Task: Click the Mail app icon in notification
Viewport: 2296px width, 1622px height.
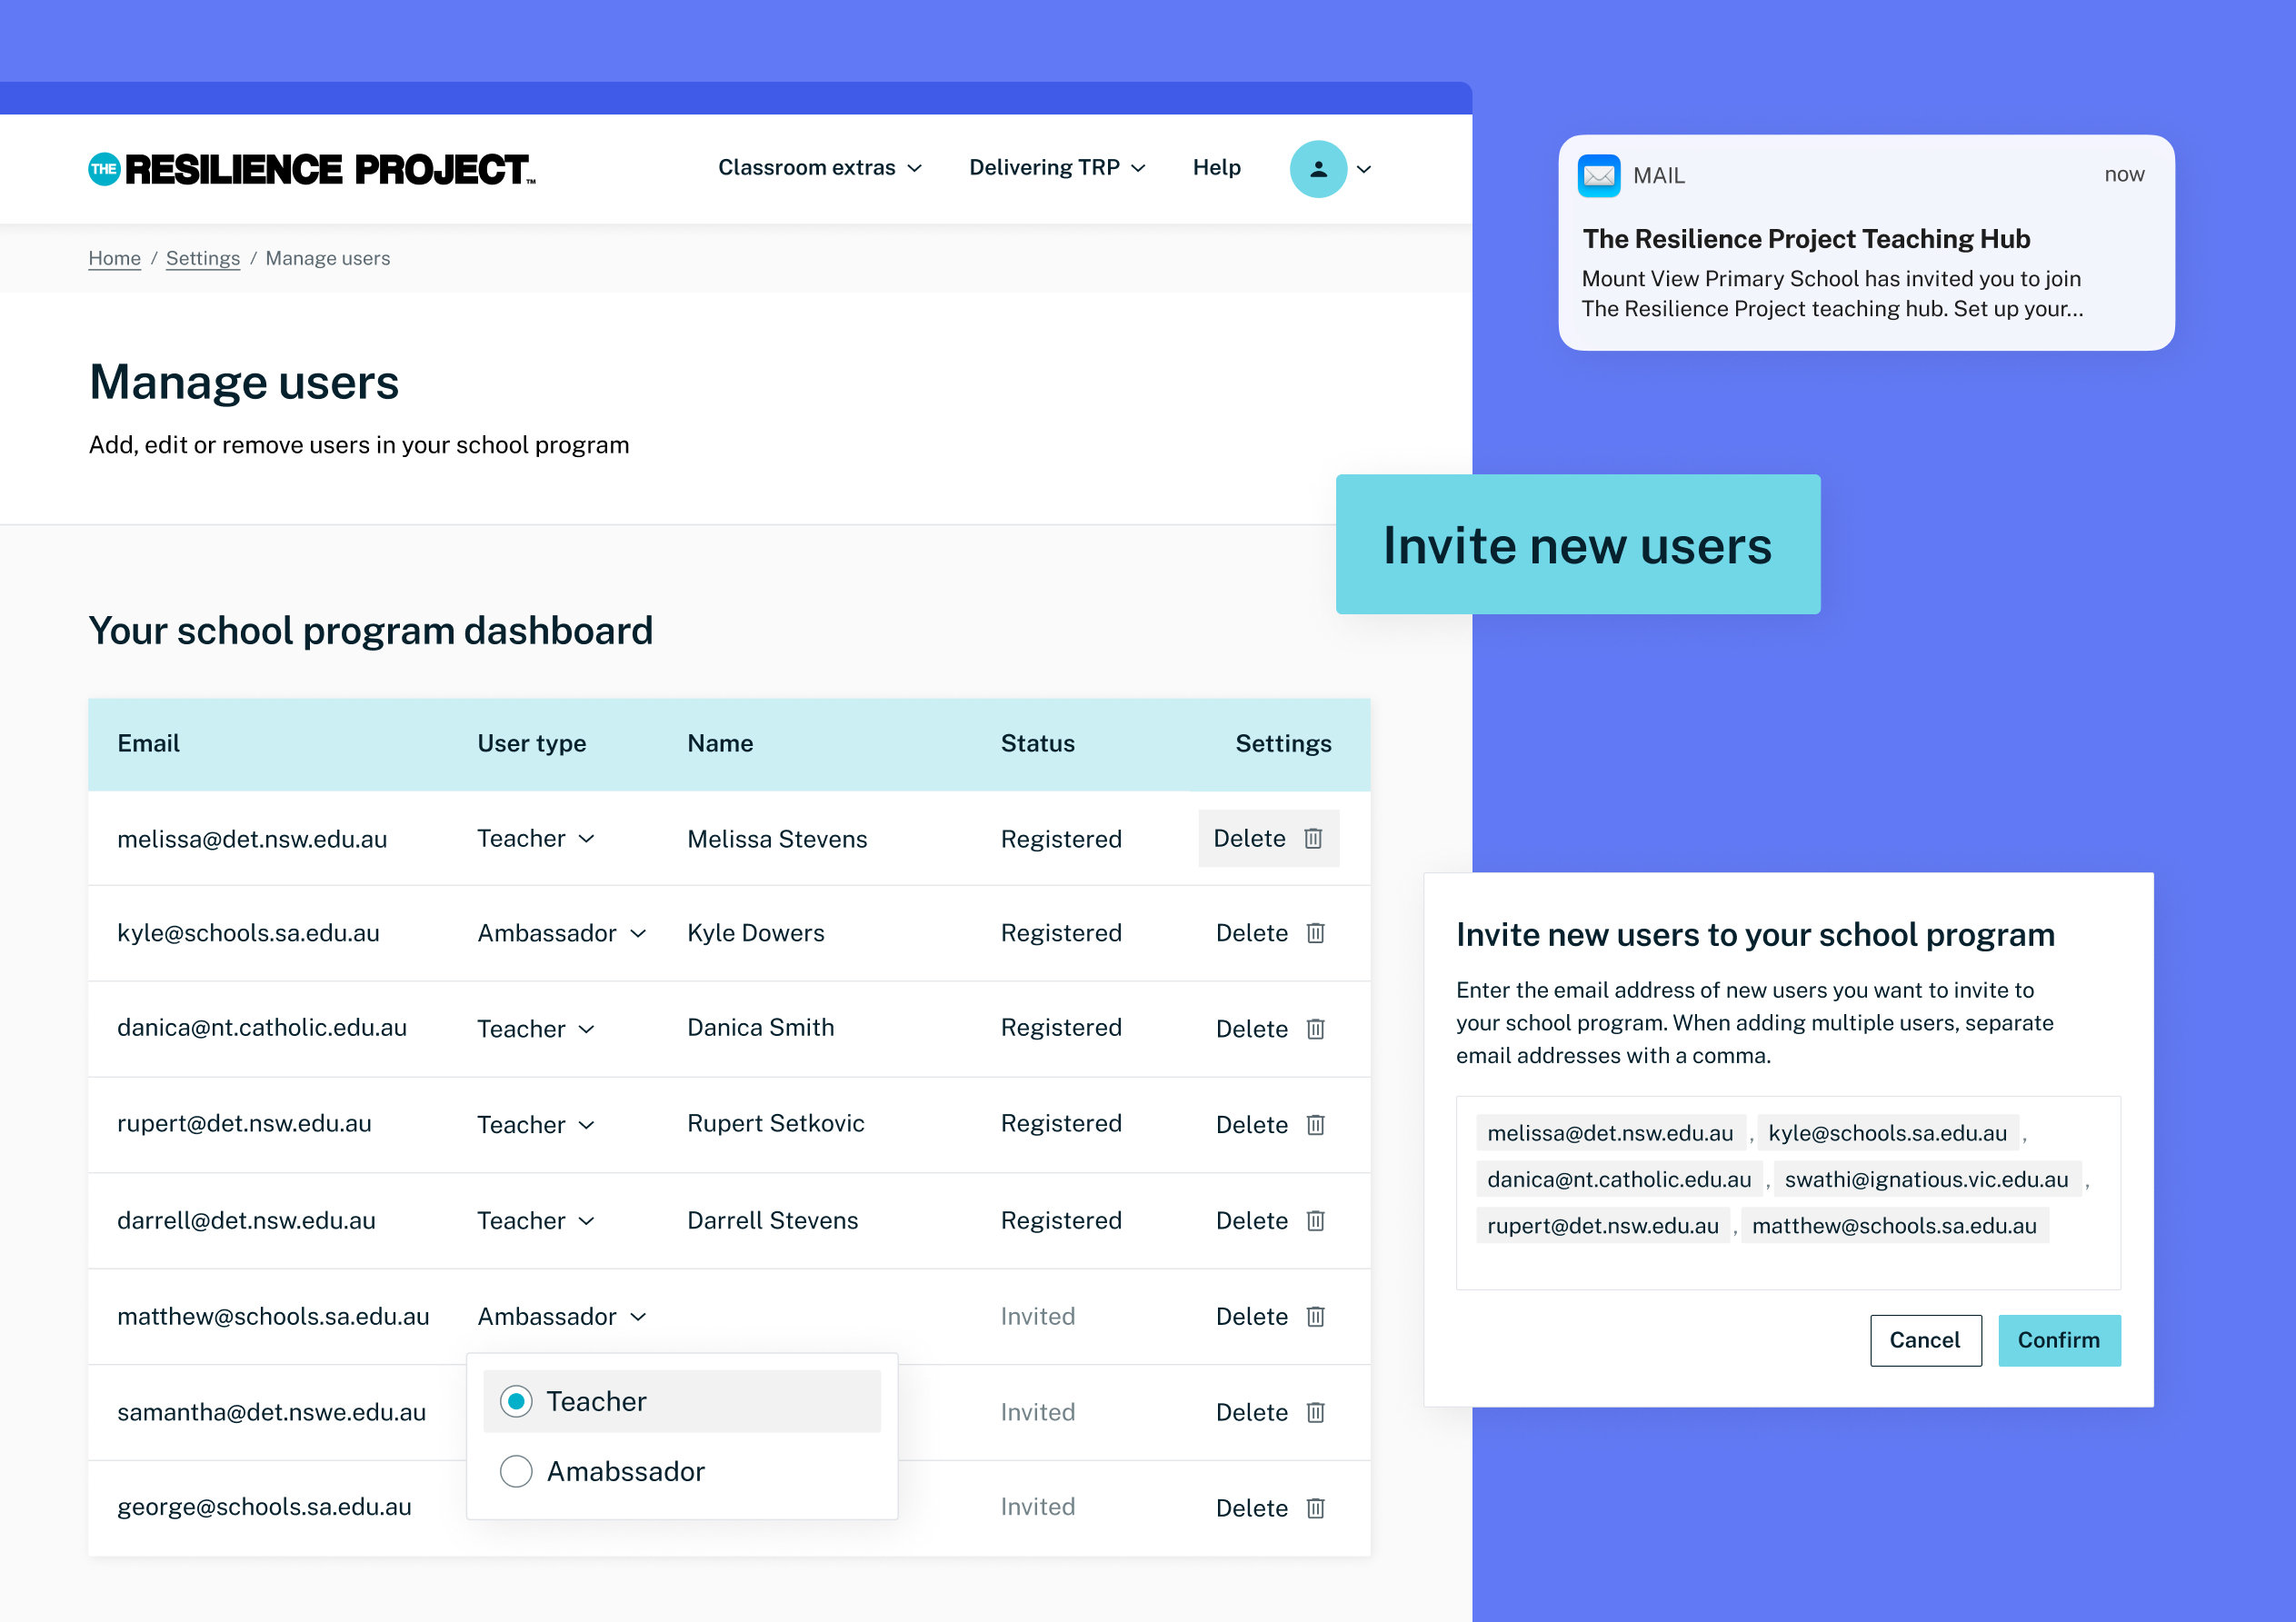Action: (x=1598, y=176)
